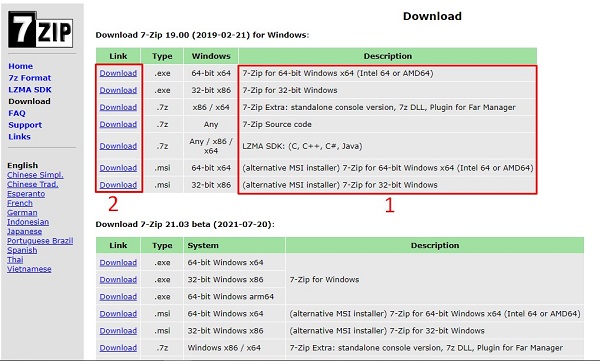Click '7-Zip for 64-bit Windows x64 (Intel 64 or AMD64)' description
This screenshot has width=600, height=361.
click(338, 73)
